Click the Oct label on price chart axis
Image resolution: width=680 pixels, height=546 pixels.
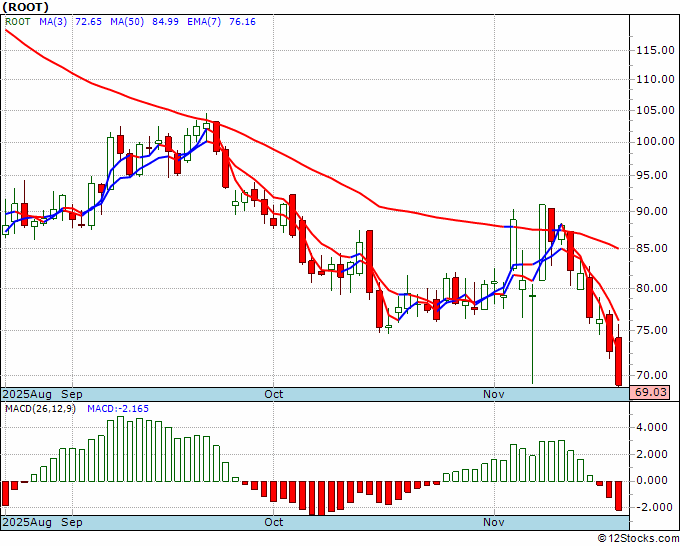pyautogui.click(x=274, y=394)
